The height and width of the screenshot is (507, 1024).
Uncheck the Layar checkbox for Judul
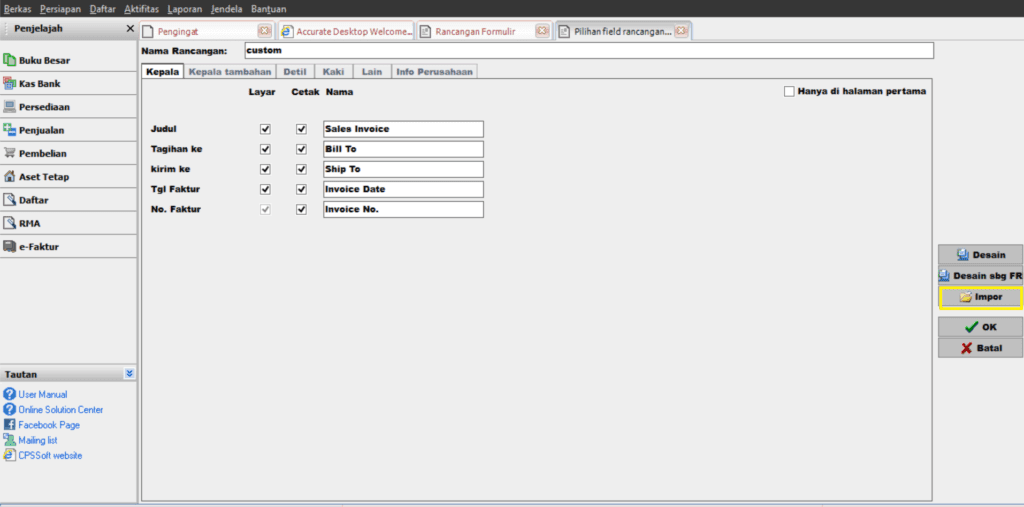coord(265,129)
